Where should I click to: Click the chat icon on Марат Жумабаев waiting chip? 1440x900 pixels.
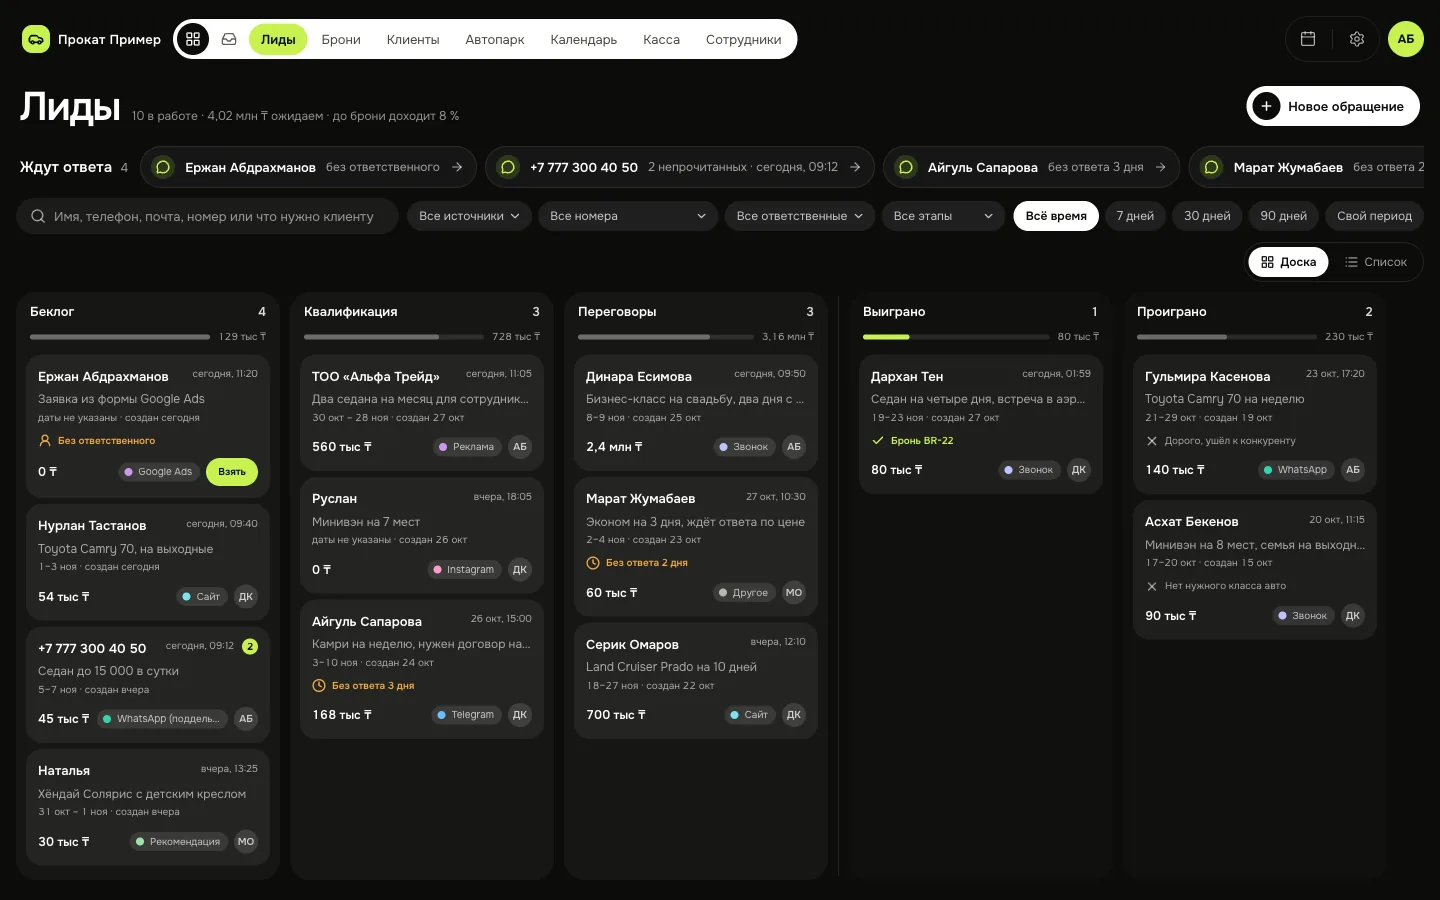pyautogui.click(x=1211, y=167)
